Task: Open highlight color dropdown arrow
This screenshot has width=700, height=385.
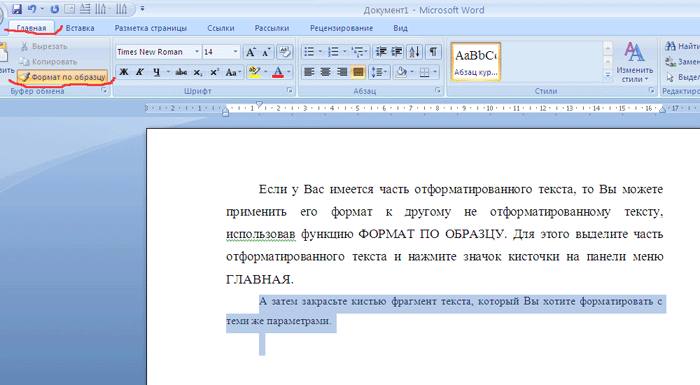Action: 266,72
